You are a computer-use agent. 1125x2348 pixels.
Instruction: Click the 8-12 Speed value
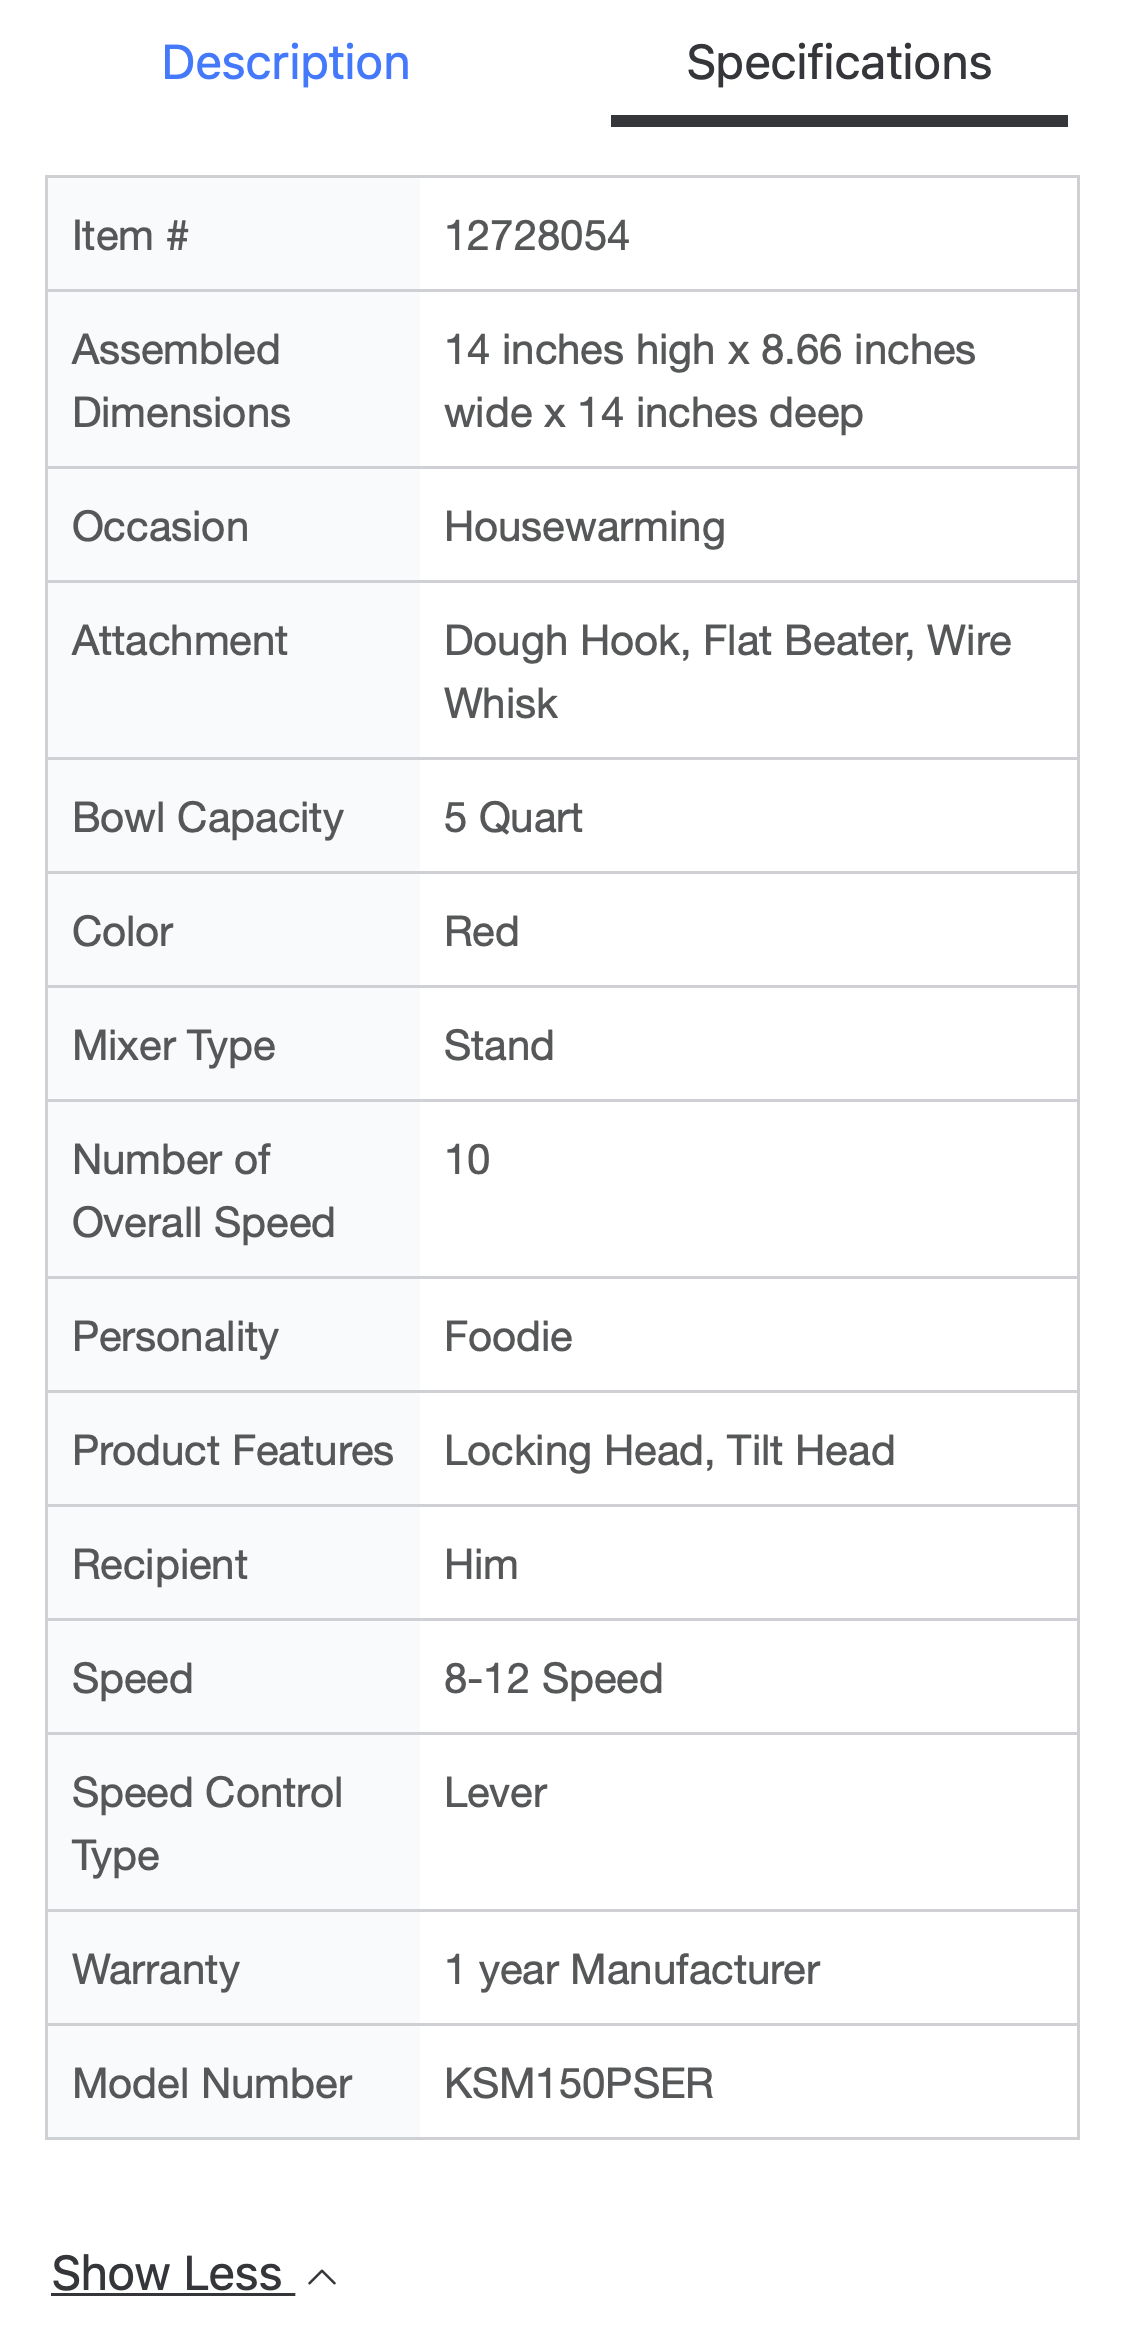coord(553,1679)
